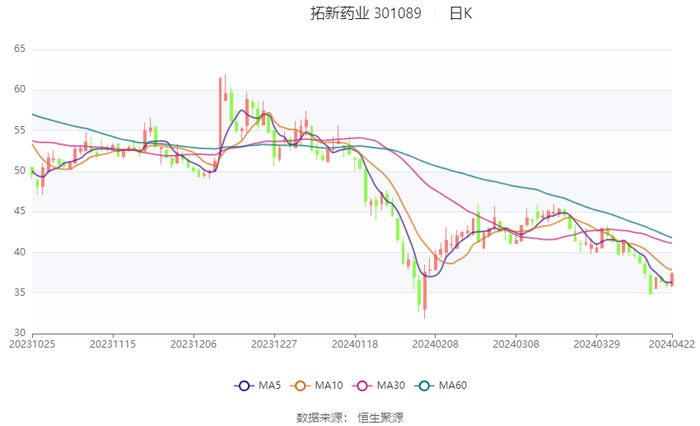Toggle the MA5 legend marker
Viewport: 700px width, 426px height.
click(x=243, y=386)
